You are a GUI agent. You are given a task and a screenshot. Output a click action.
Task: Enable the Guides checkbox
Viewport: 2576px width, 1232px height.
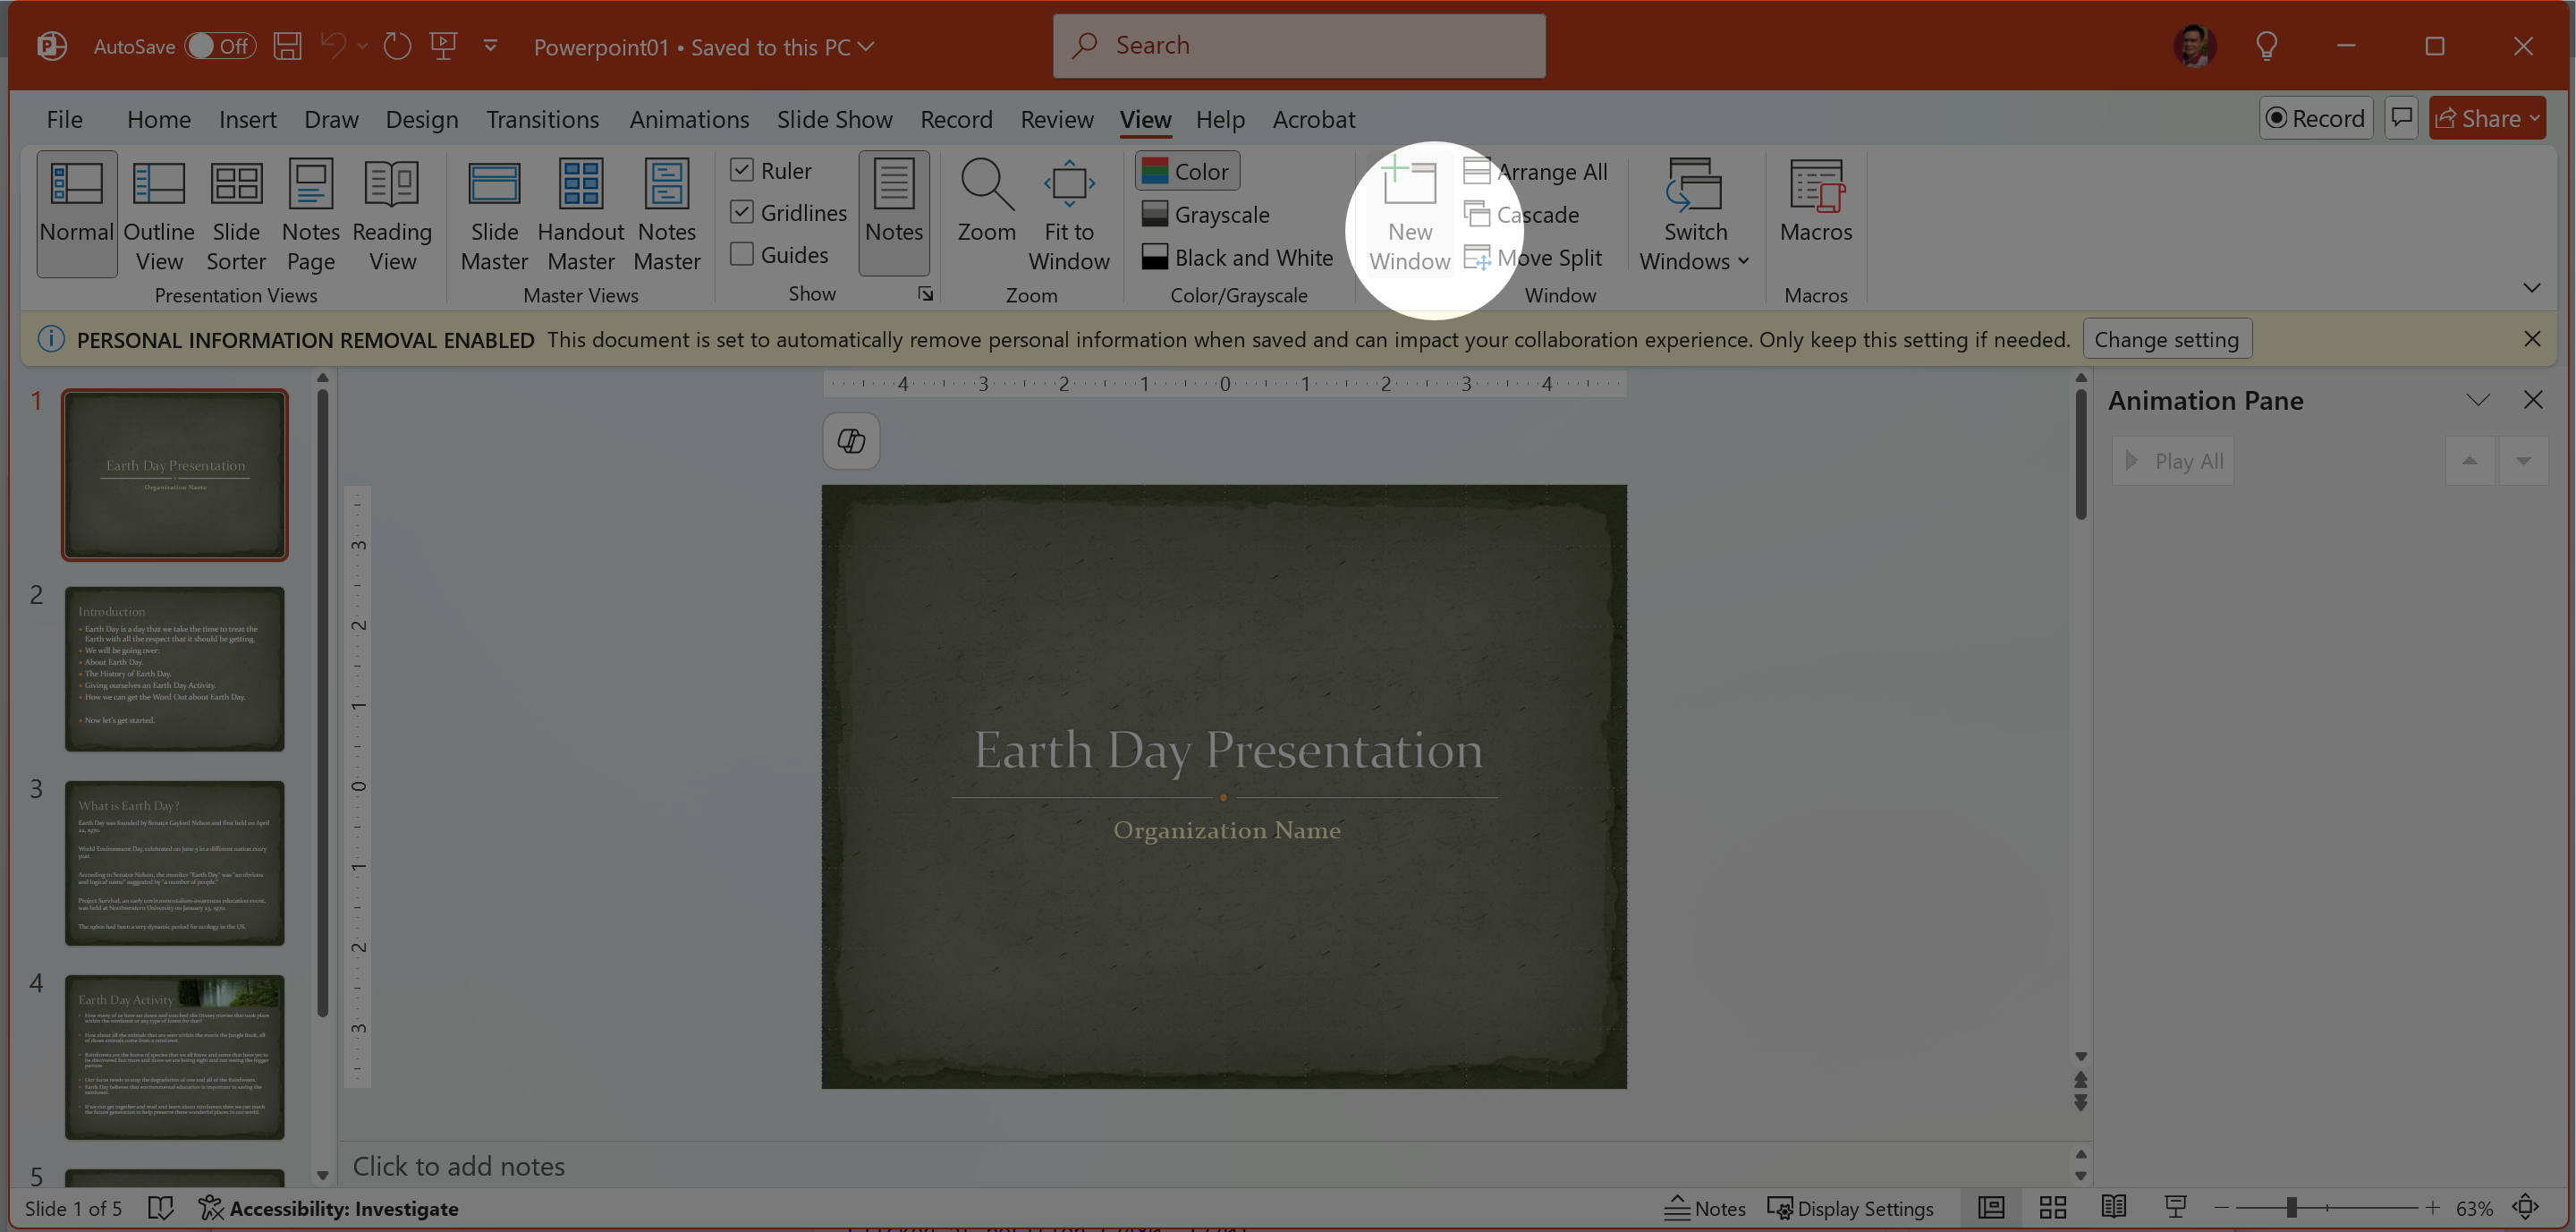pos(742,254)
